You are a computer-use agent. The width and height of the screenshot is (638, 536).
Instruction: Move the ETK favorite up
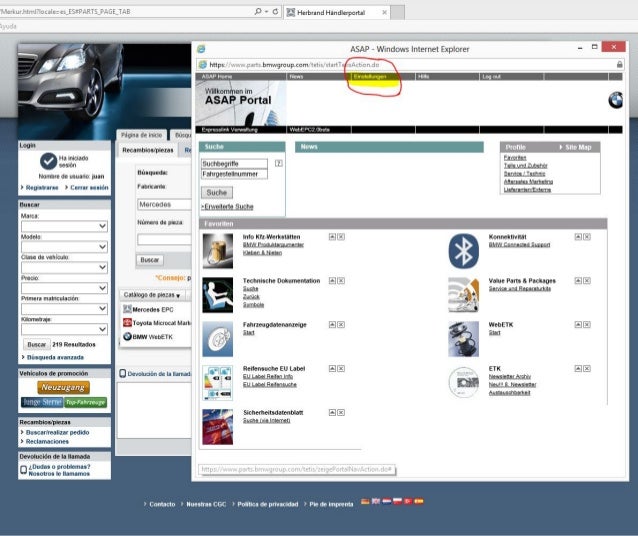click(x=578, y=369)
